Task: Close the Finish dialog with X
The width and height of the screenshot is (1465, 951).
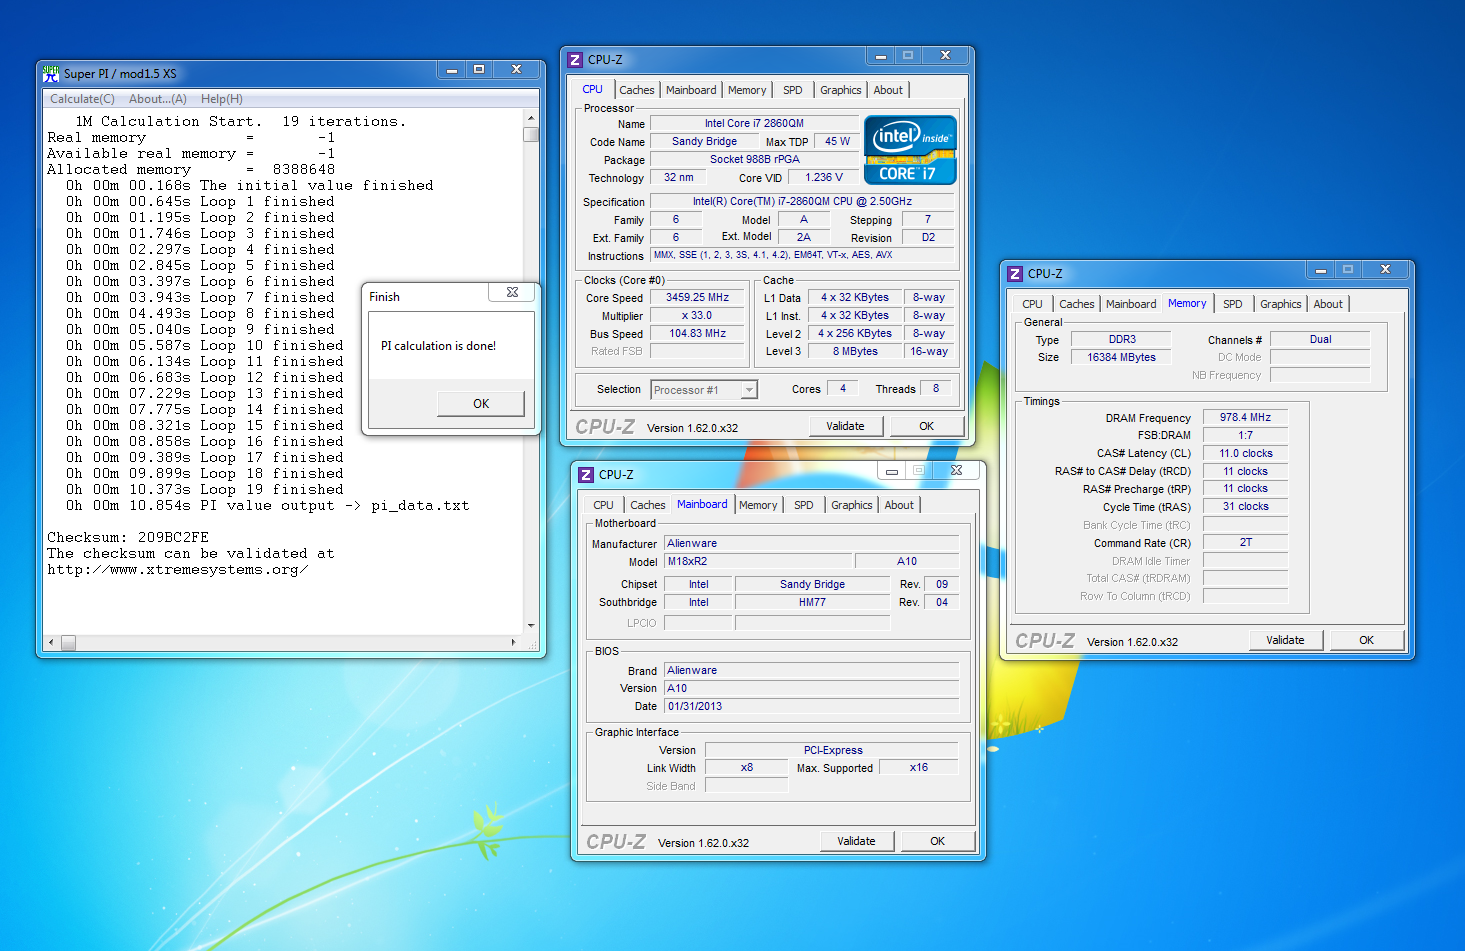Action: click(x=512, y=293)
